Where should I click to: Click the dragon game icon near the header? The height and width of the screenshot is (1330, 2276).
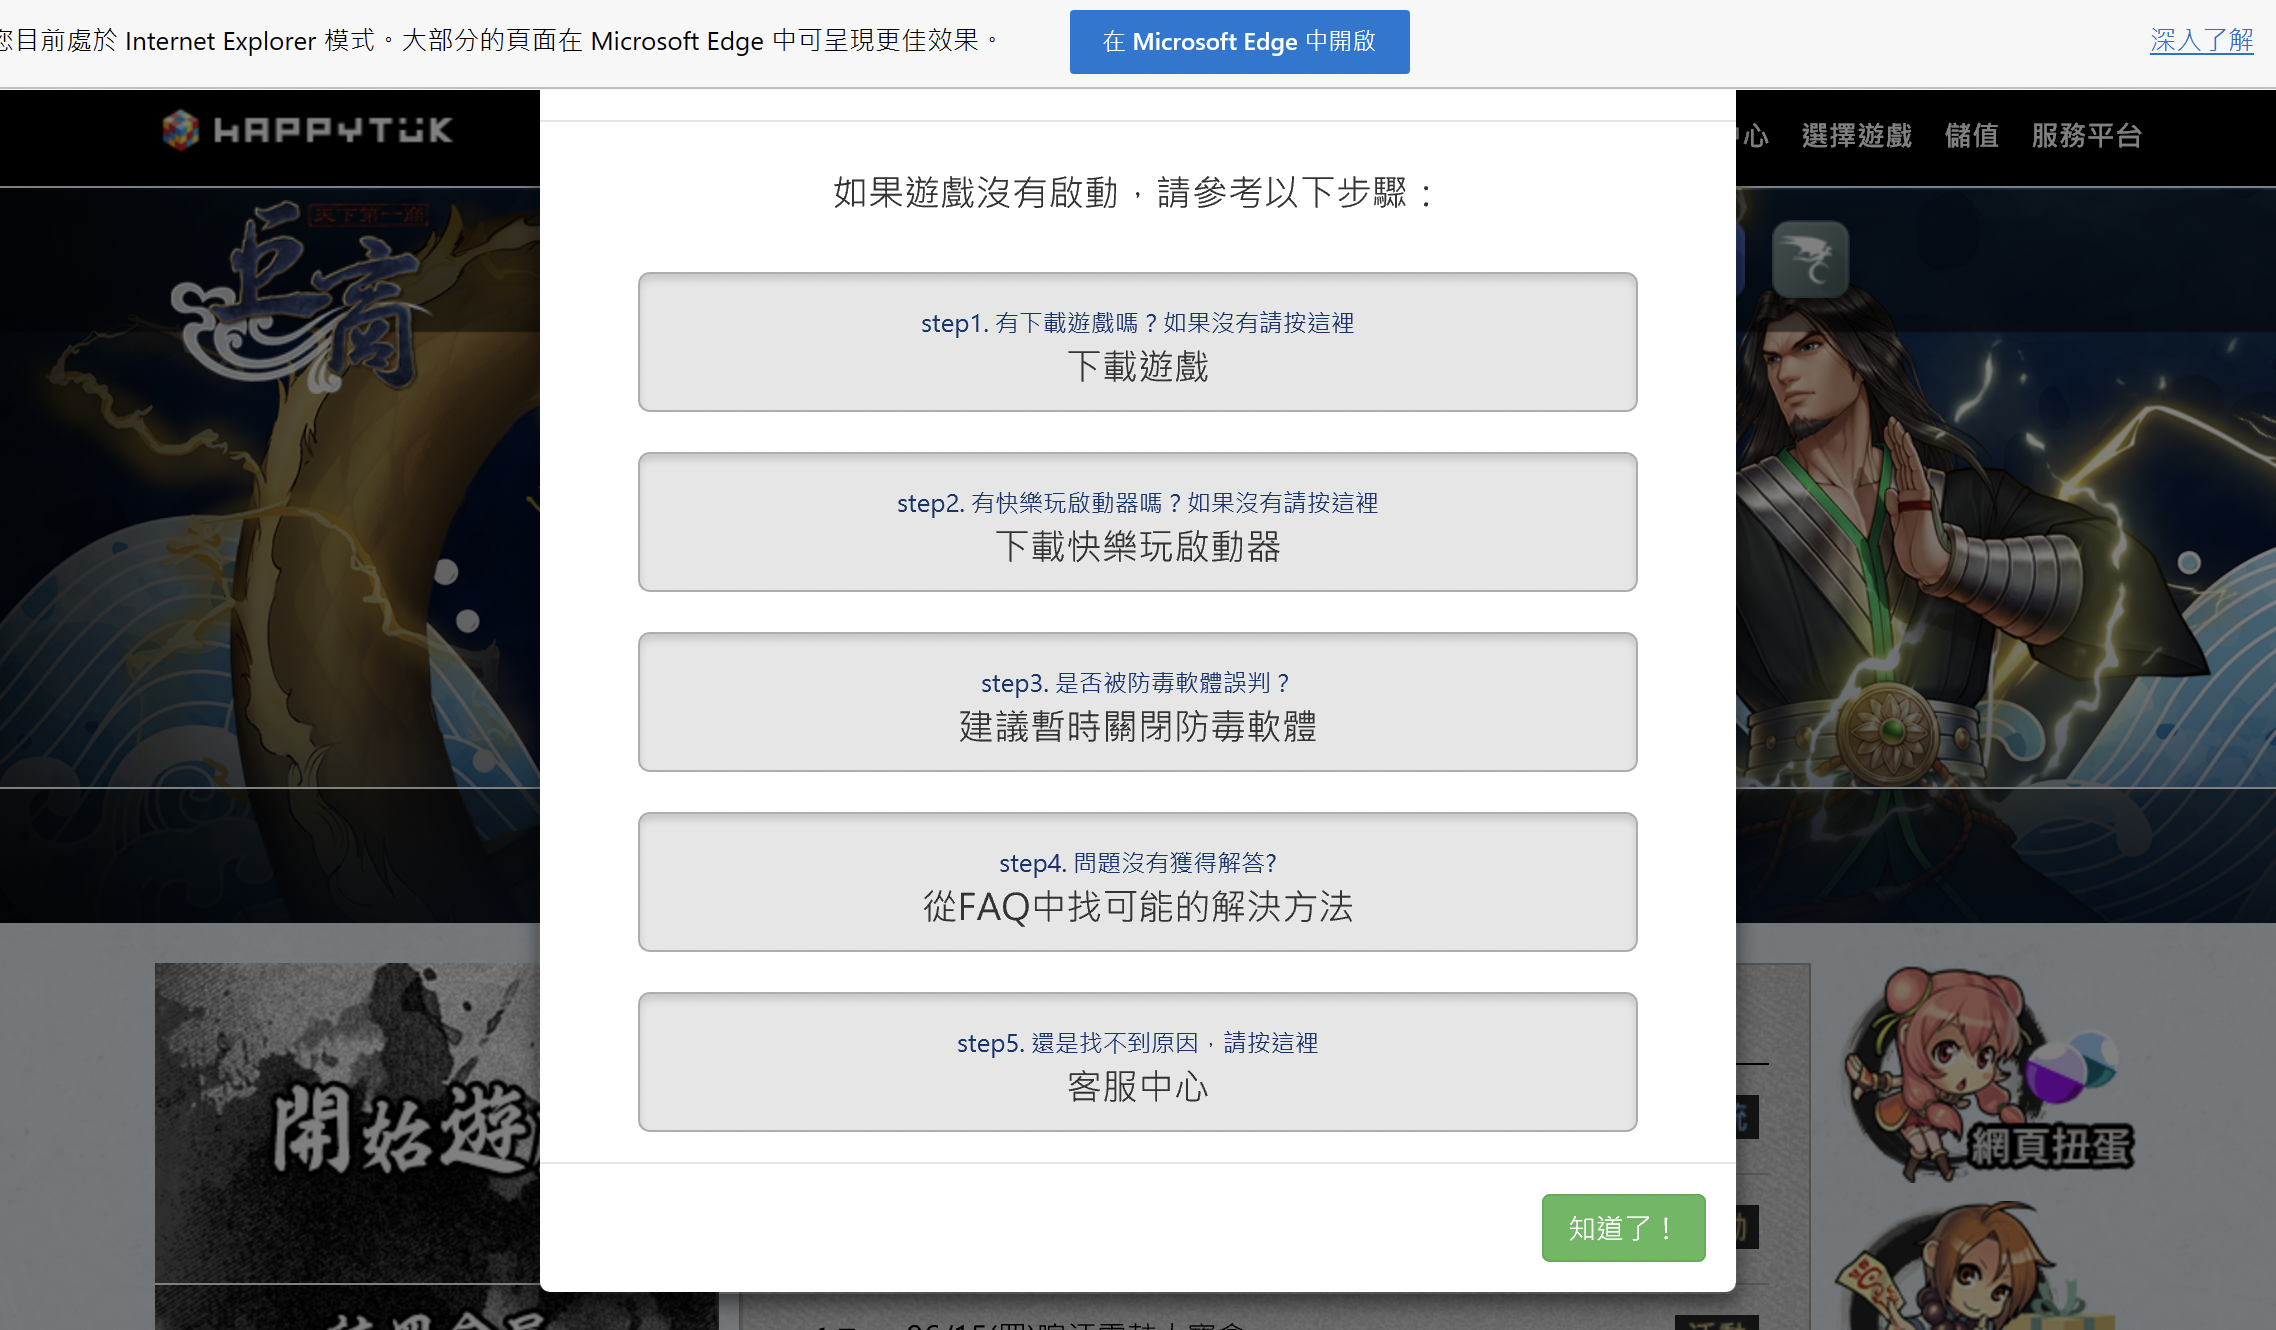(x=1810, y=259)
